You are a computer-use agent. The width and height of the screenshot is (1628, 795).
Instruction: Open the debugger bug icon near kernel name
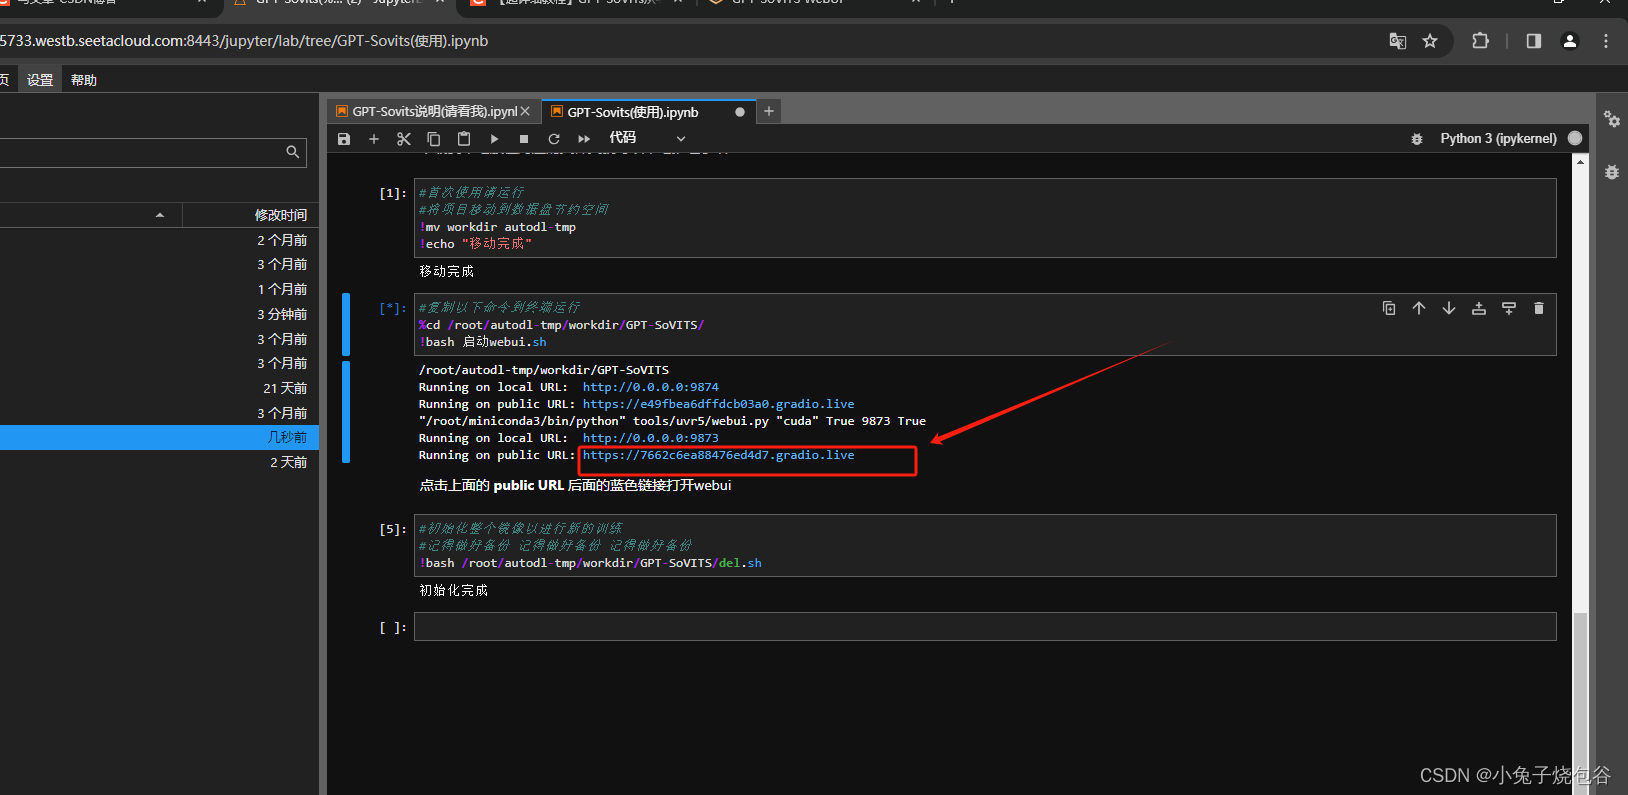click(x=1417, y=139)
